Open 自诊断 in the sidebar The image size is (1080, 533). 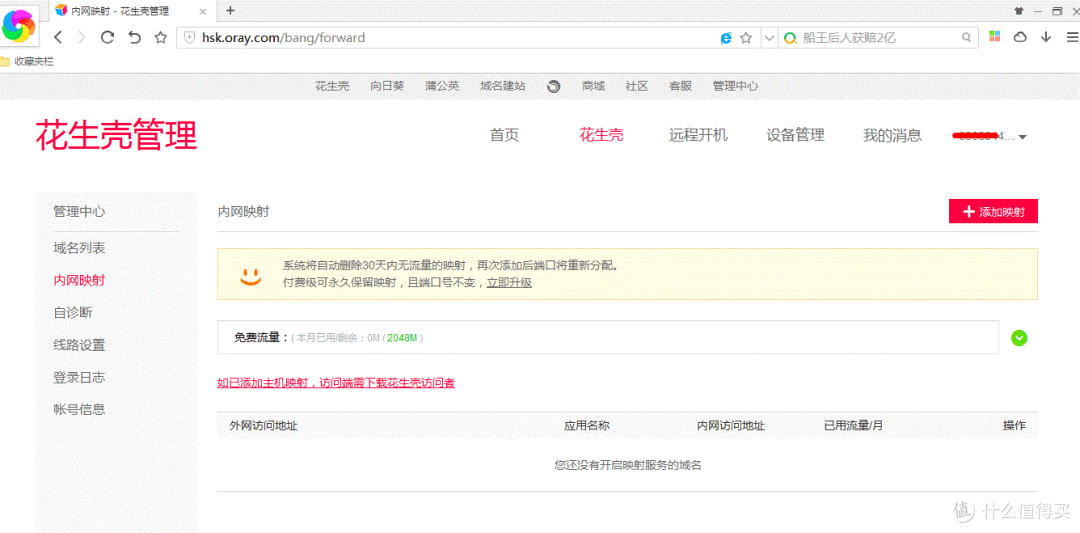coord(73,313)
